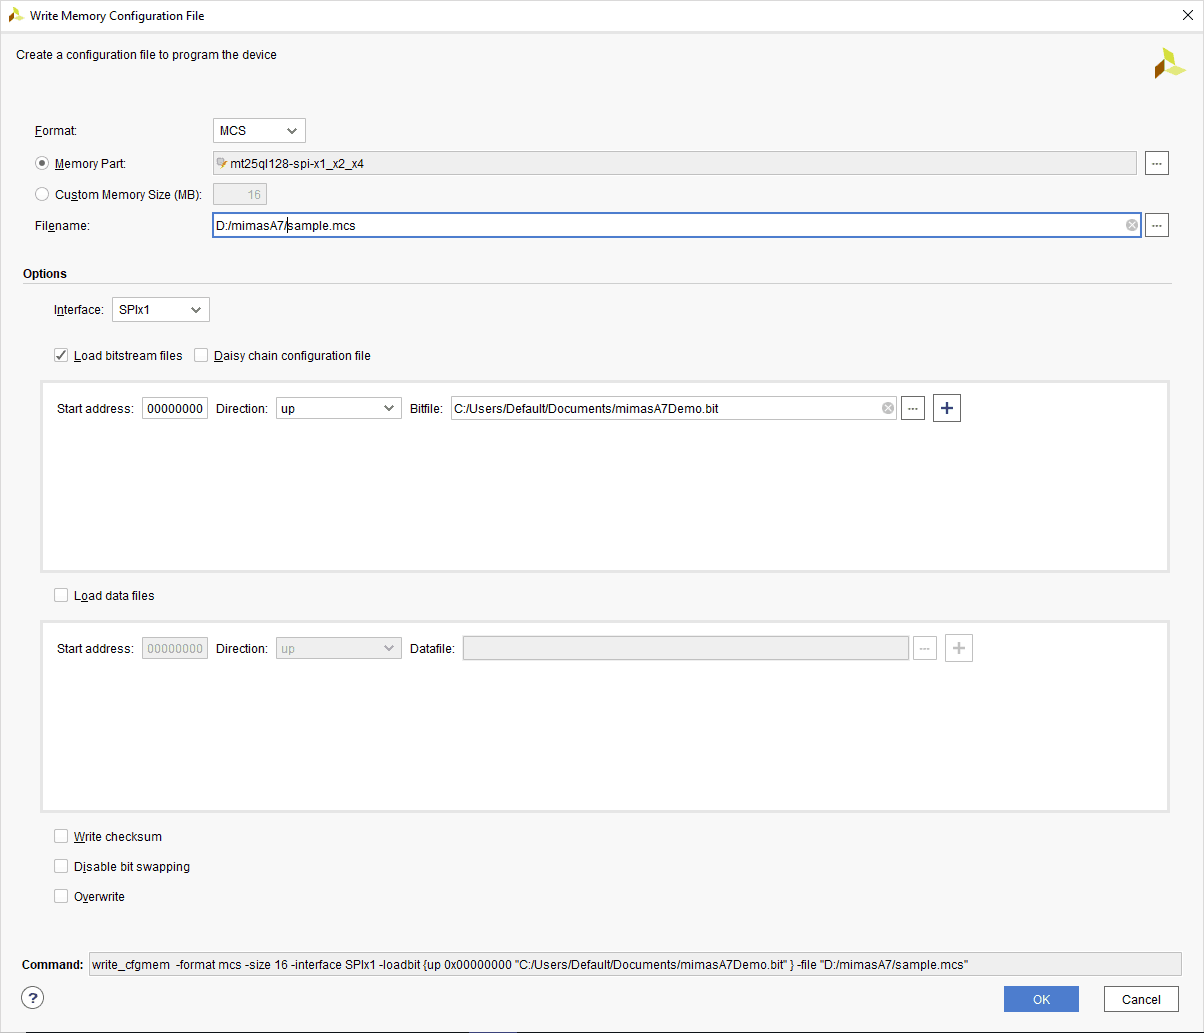Uncheck Load bitstream files
1204x1033 pixels.
tap(61, 356)
